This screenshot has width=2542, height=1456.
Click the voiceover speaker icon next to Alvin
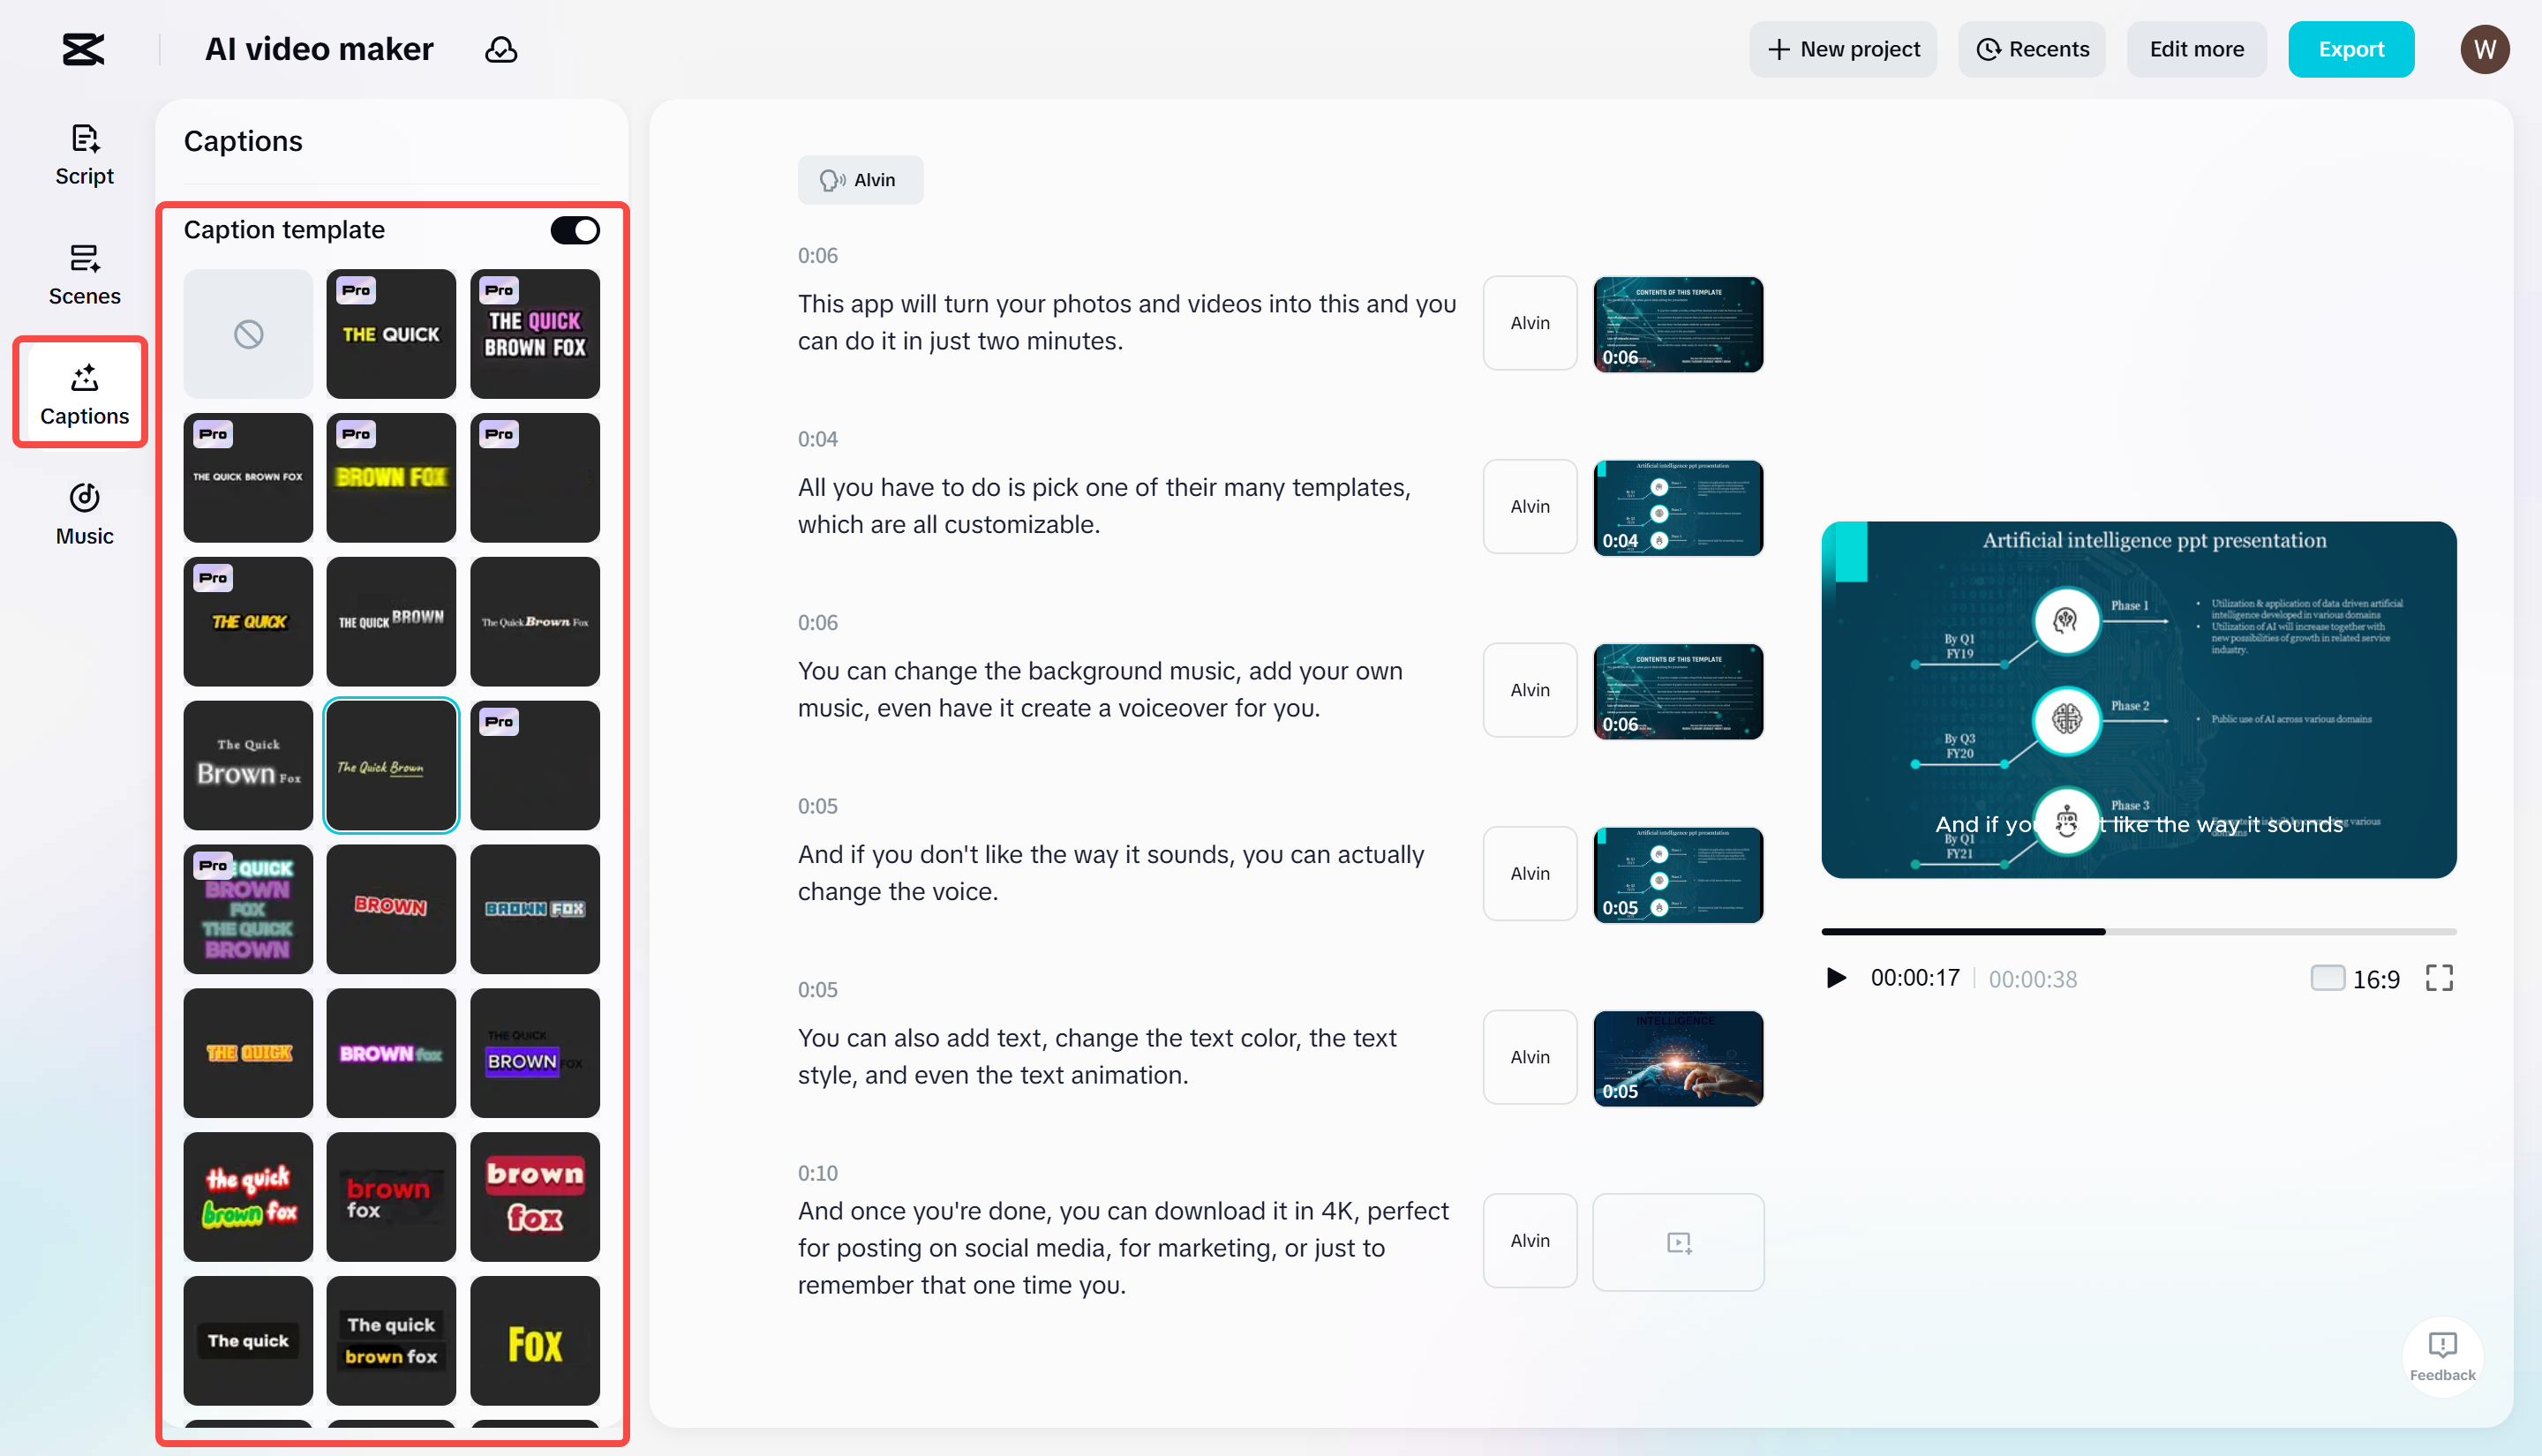(x=832, y=180)
